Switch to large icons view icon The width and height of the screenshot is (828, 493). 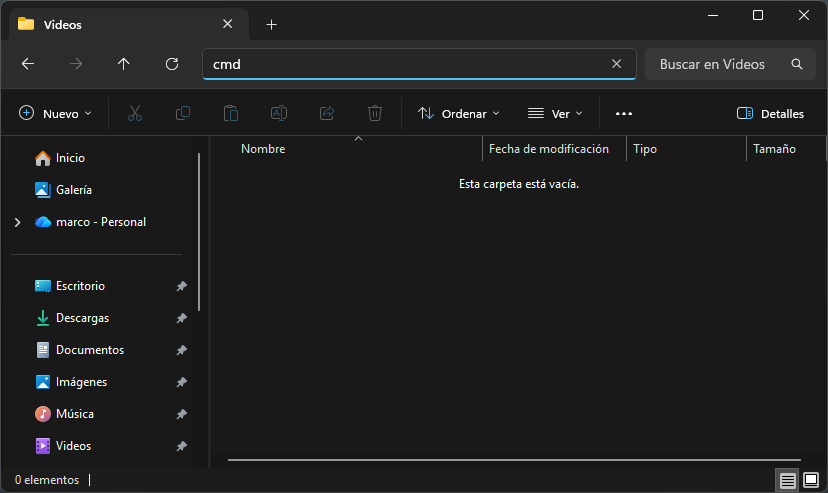(811, 480)
